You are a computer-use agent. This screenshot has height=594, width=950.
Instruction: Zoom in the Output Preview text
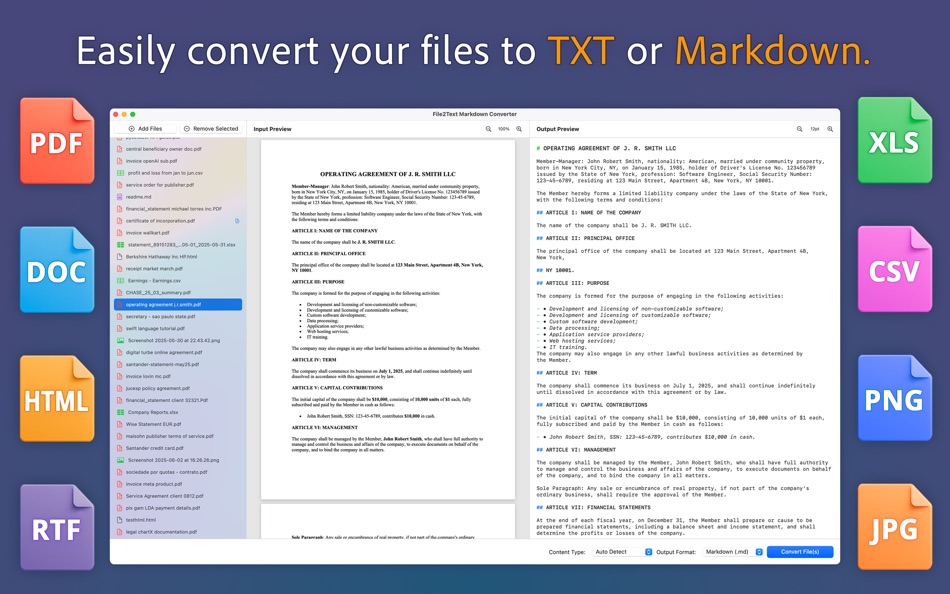tap(830, 129)
